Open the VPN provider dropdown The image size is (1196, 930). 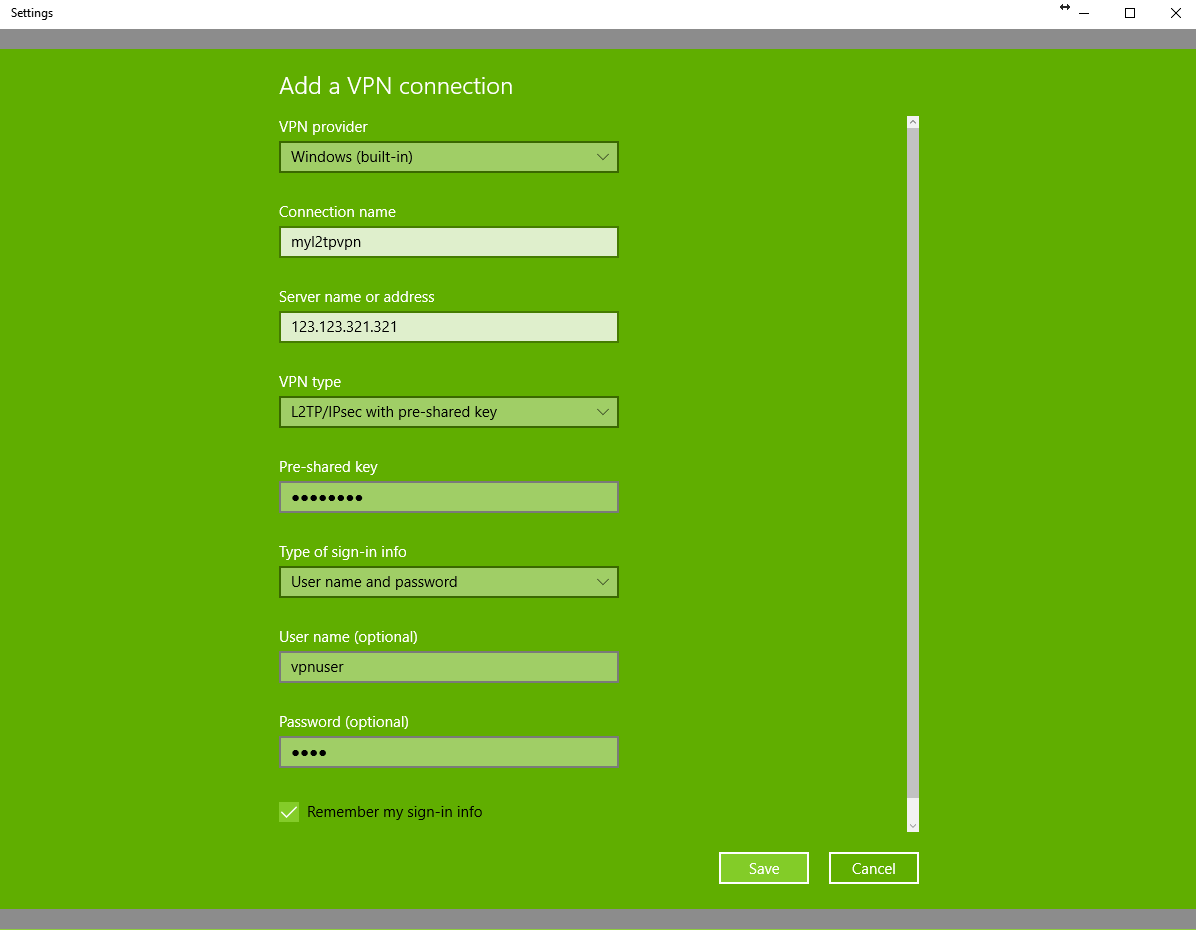click(448, 157)
